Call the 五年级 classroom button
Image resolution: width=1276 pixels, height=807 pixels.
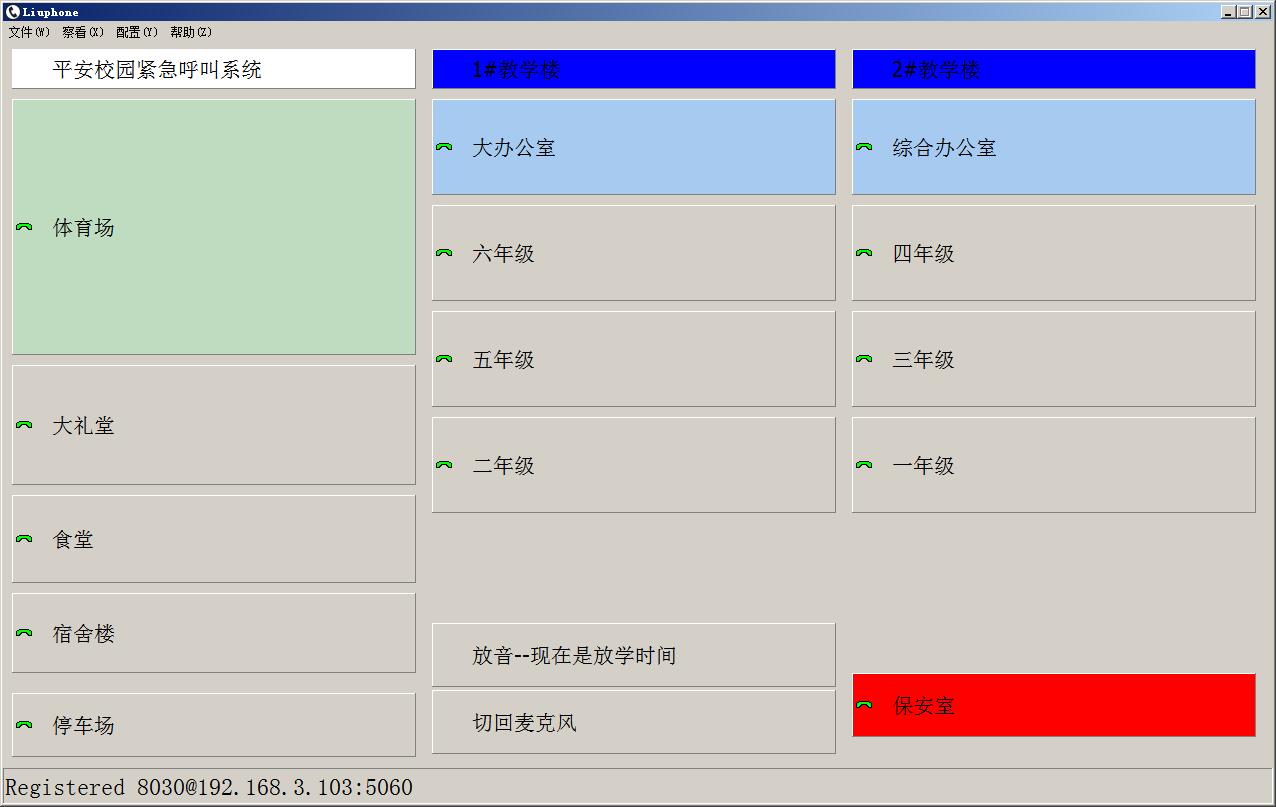(x=634, y=359)
